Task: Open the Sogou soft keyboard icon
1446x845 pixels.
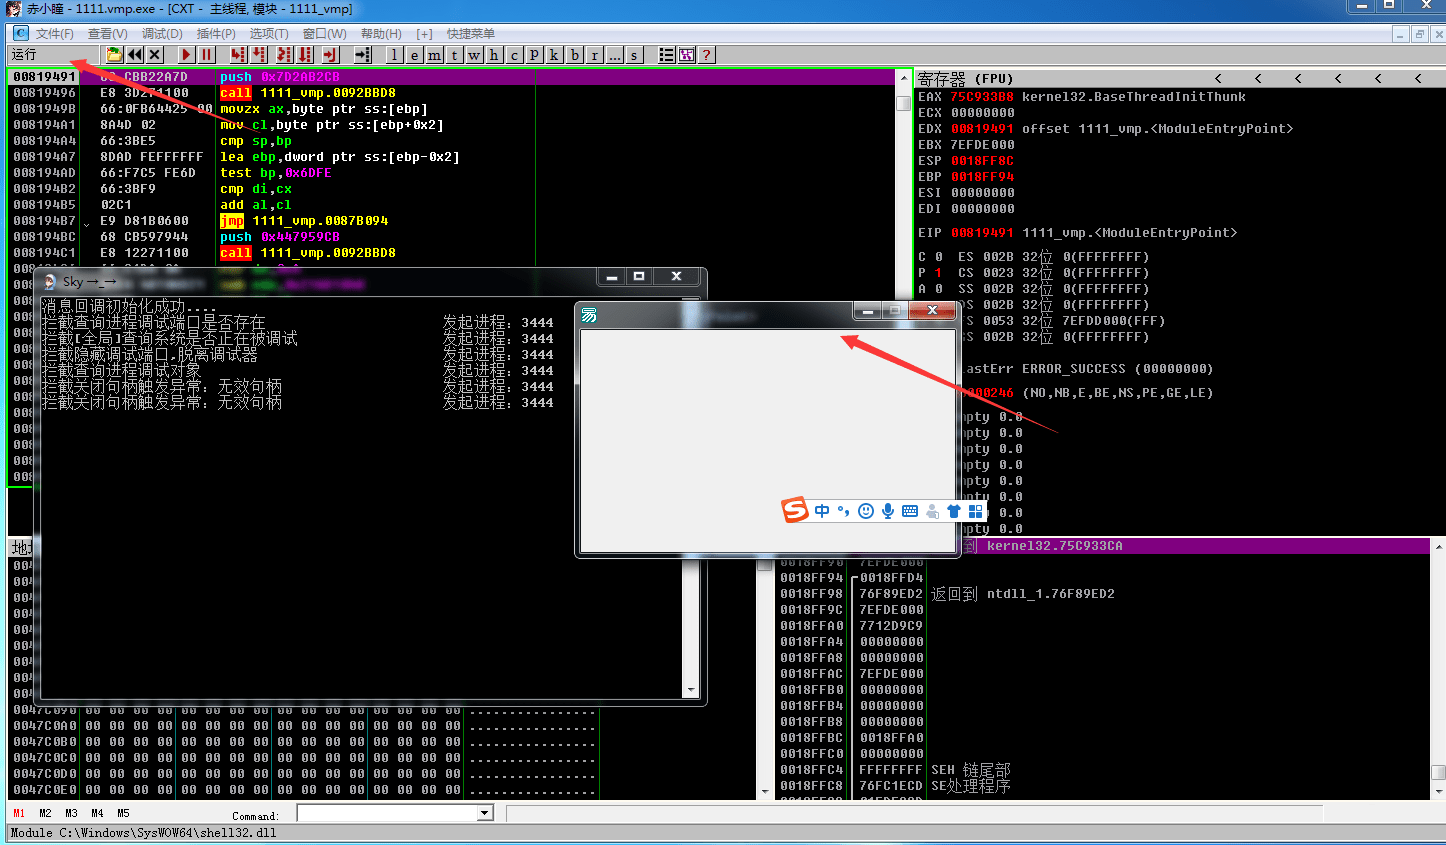Action: pyautogui.click(x=910, y=511)
